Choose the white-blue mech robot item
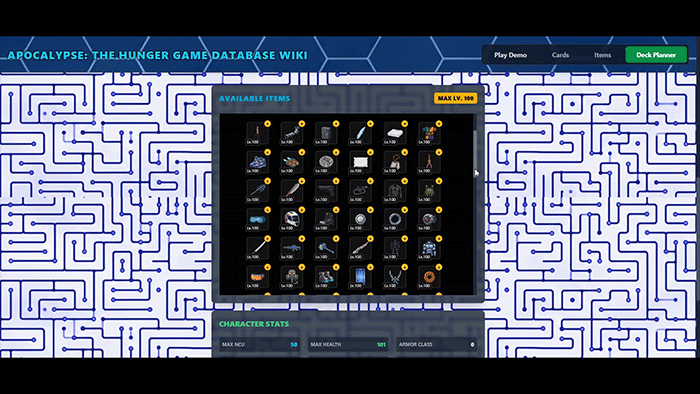Screen dimensions: 700x394 (429, 248)
